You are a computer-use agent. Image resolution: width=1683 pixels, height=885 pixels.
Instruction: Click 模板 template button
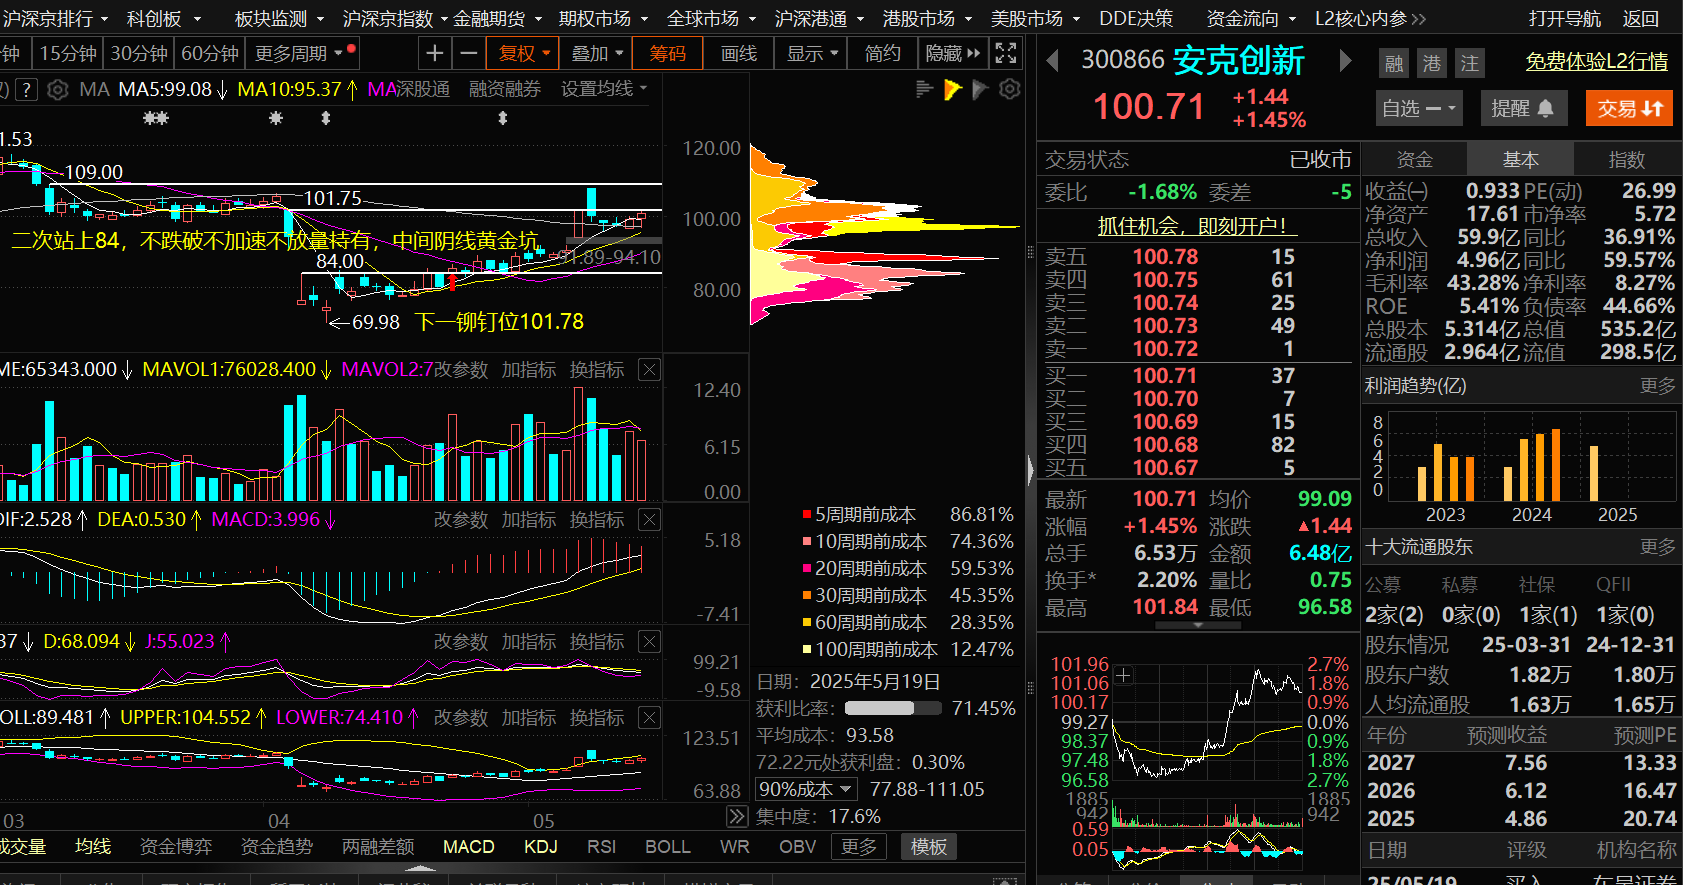click(x=928, y=847)
